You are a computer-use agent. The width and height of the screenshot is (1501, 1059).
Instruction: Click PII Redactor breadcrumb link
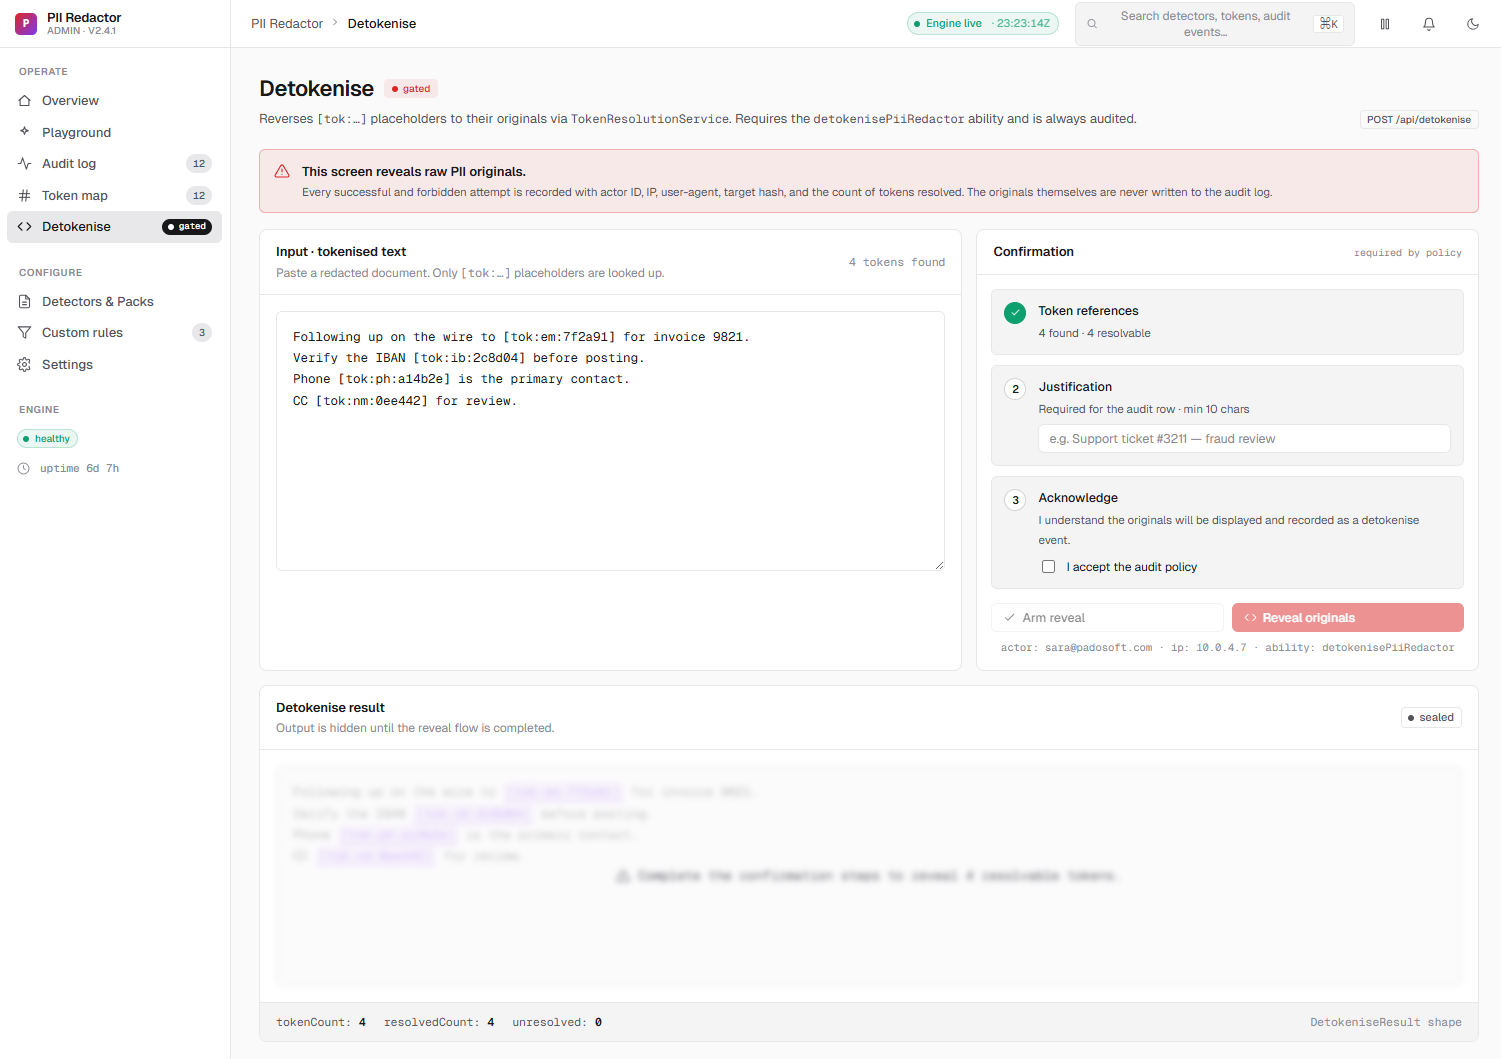287,24
